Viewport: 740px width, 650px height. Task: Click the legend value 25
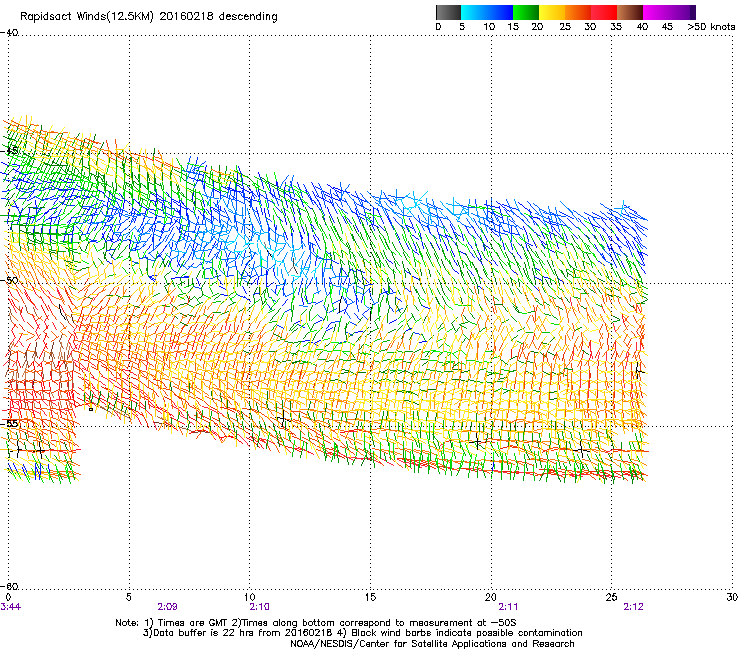[x=565, y=27]
